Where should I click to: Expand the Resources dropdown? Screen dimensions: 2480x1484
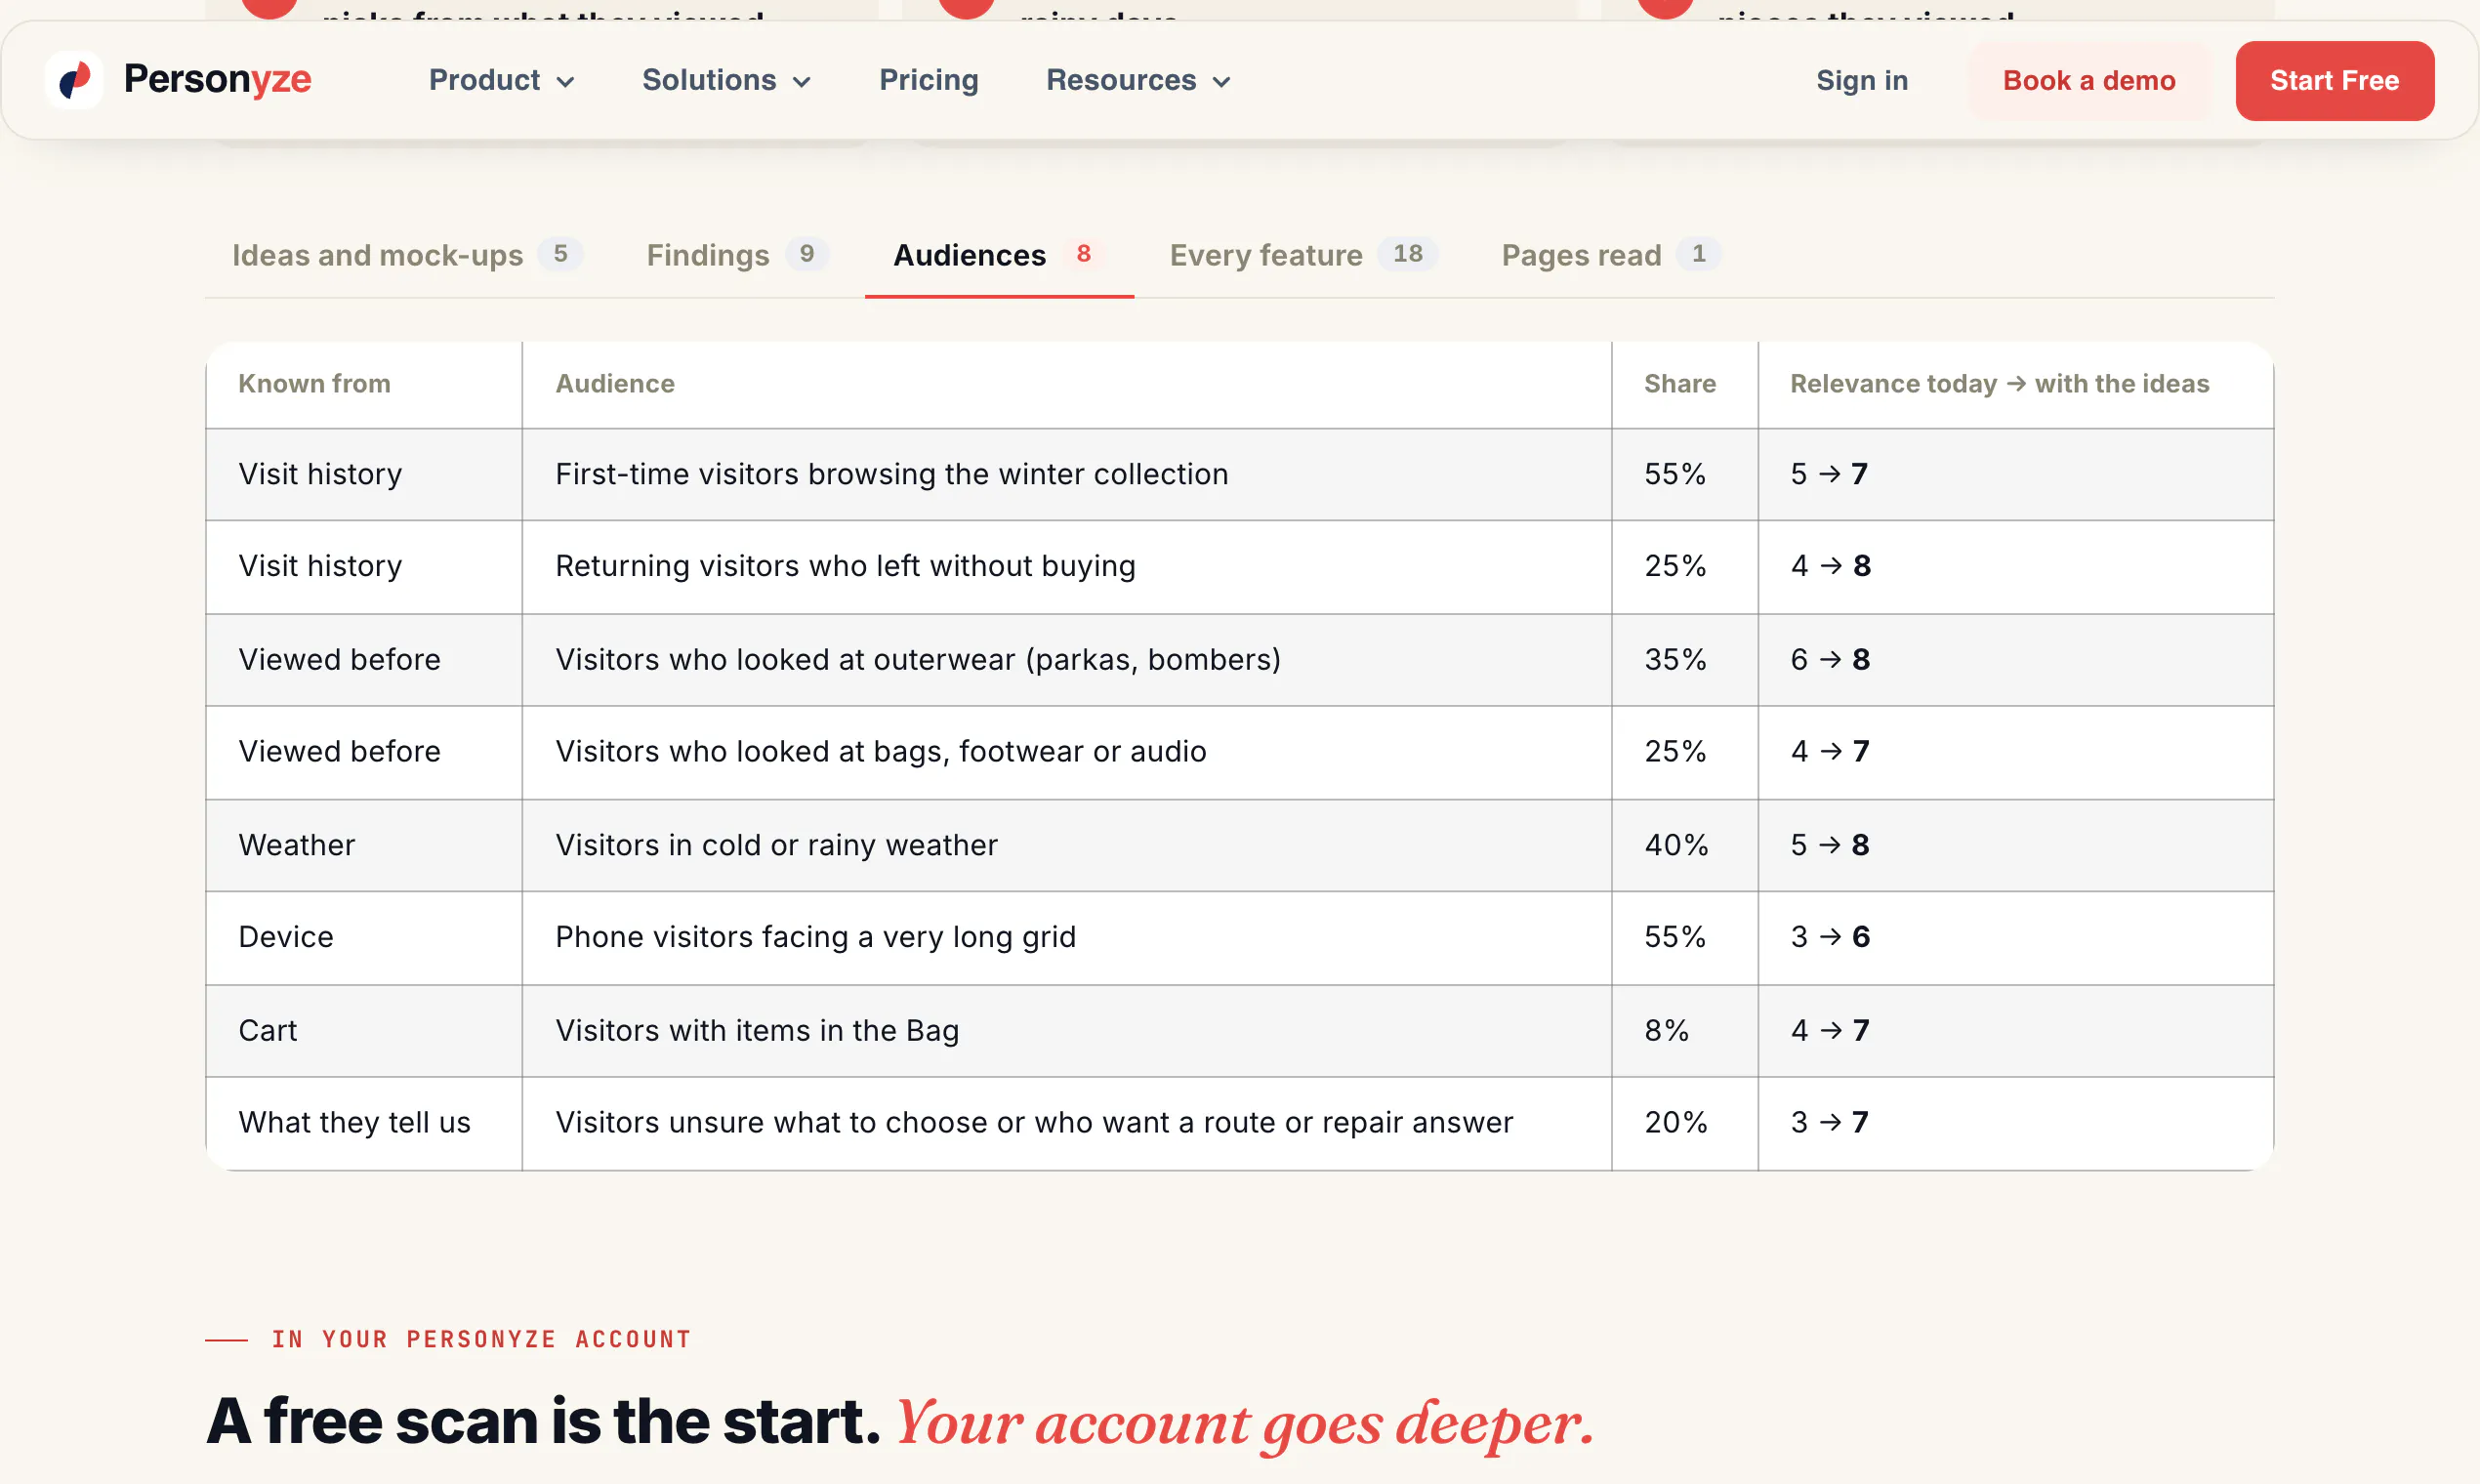1138,80
